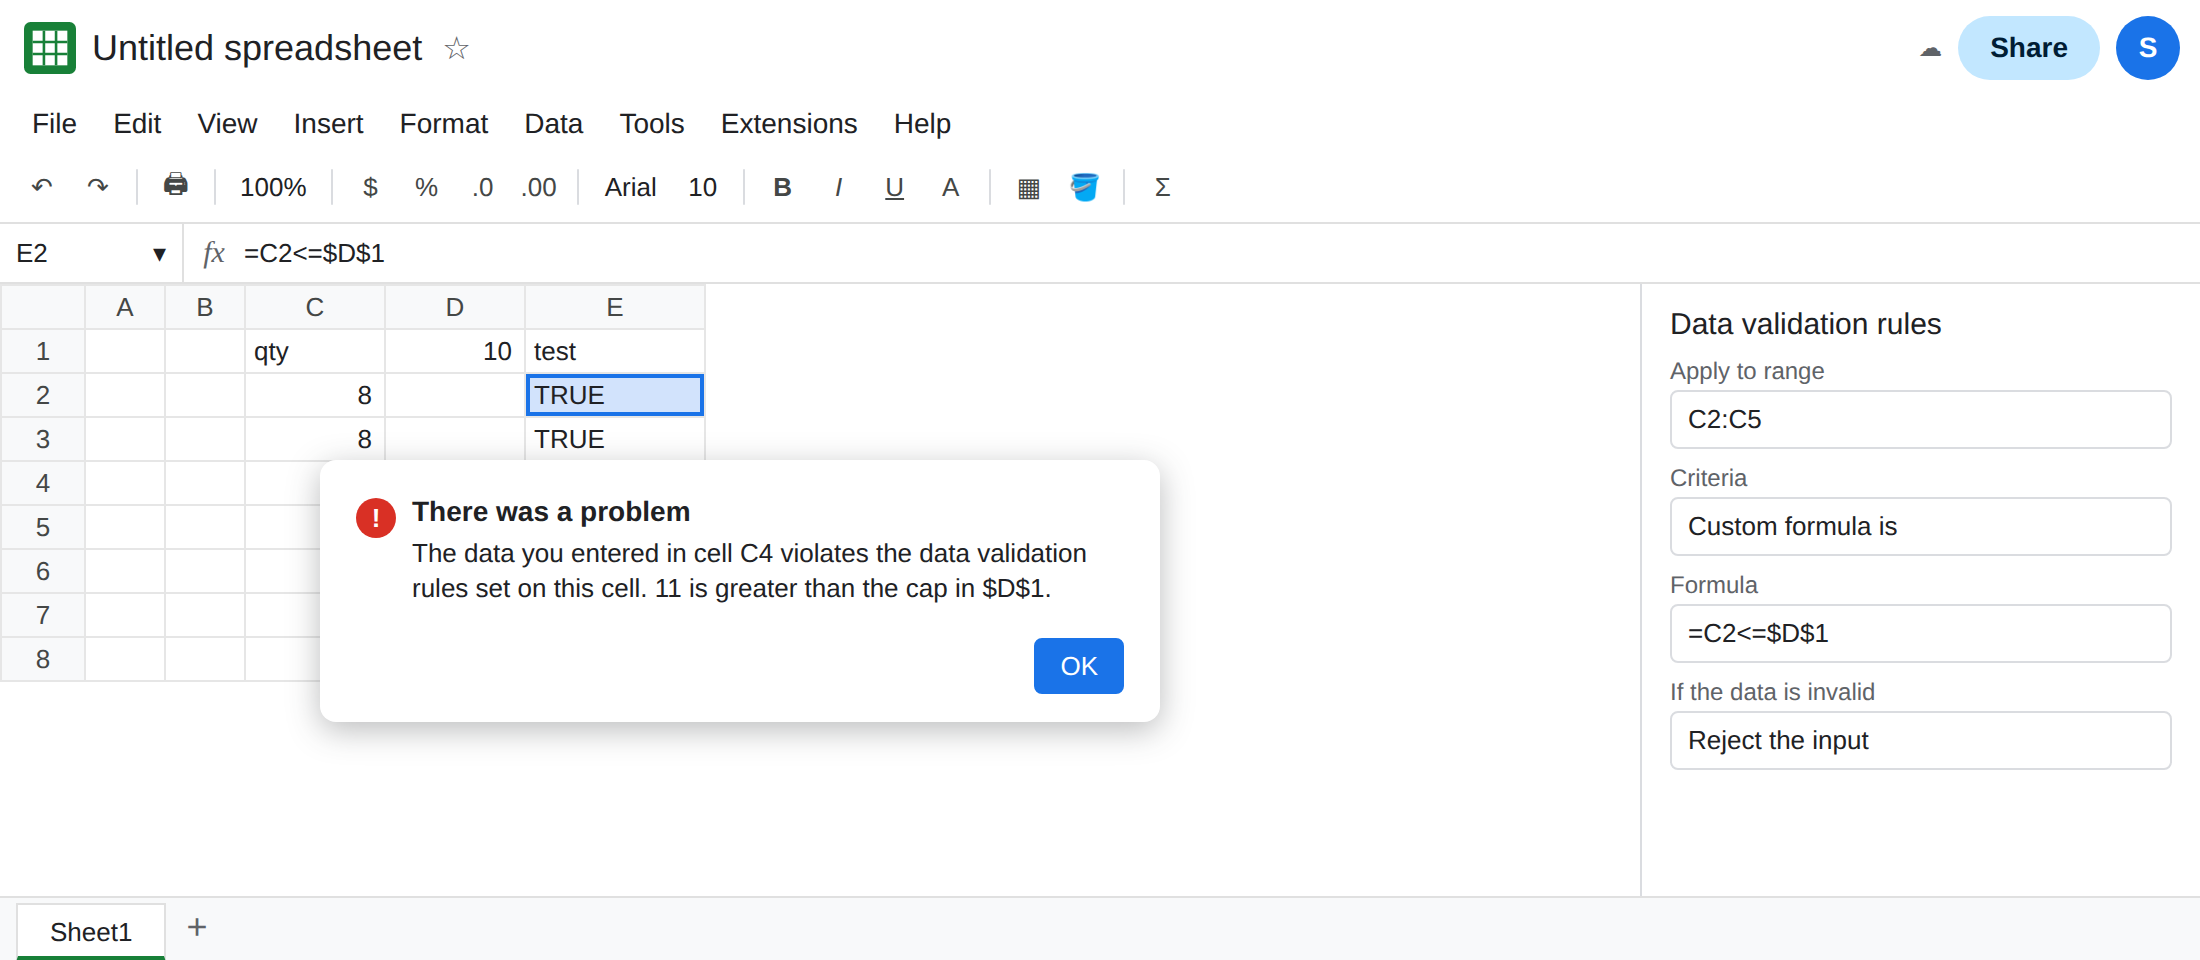Open the name box dropdown arrow
This screenshot has height=960, width=2200.
click(159, 254)
